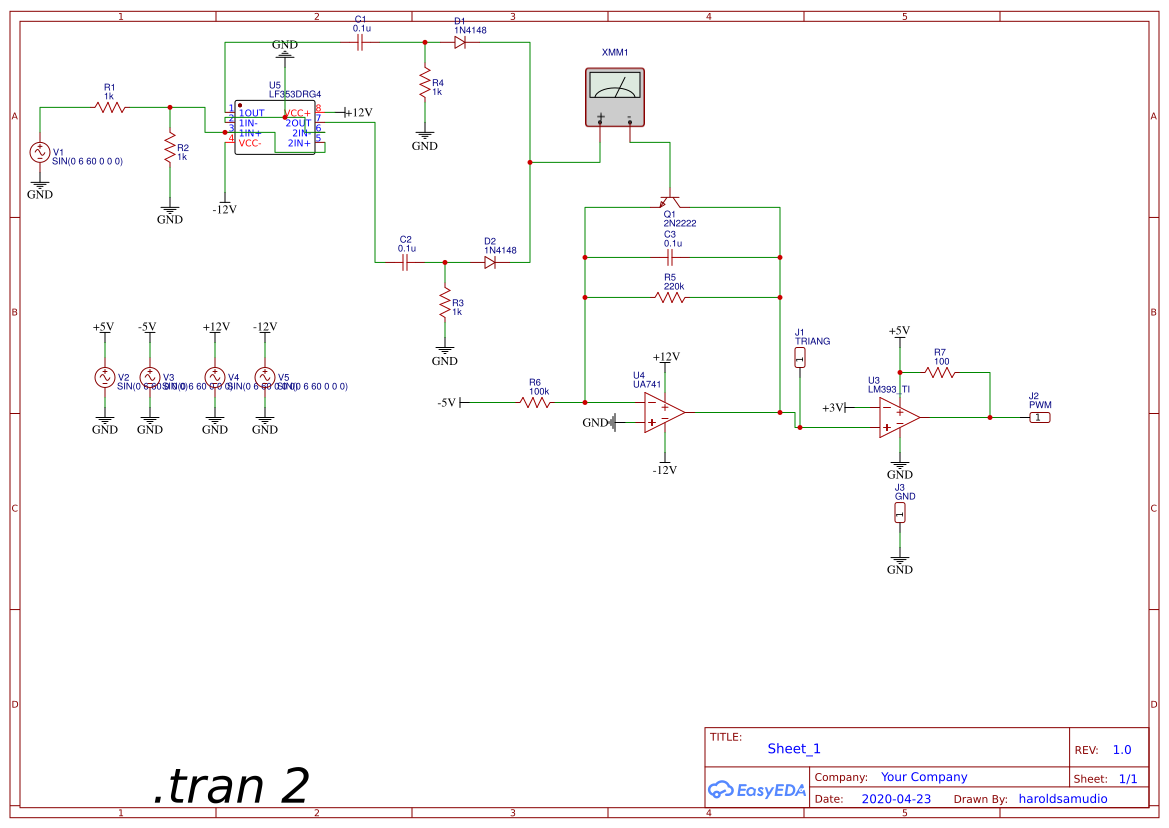Click resistor R1 near the V1 source
Image resolution: width=1169 pixels, height=828 pixels.
click(110, 107)
